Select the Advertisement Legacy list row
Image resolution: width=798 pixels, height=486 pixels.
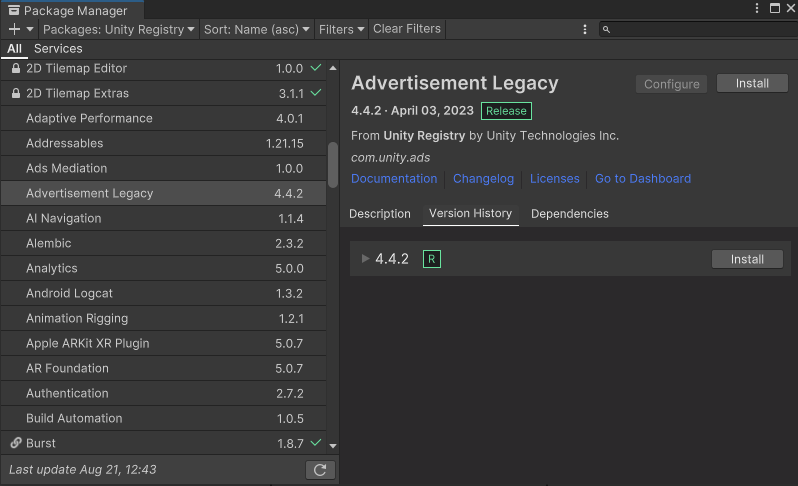click(163, 193)
